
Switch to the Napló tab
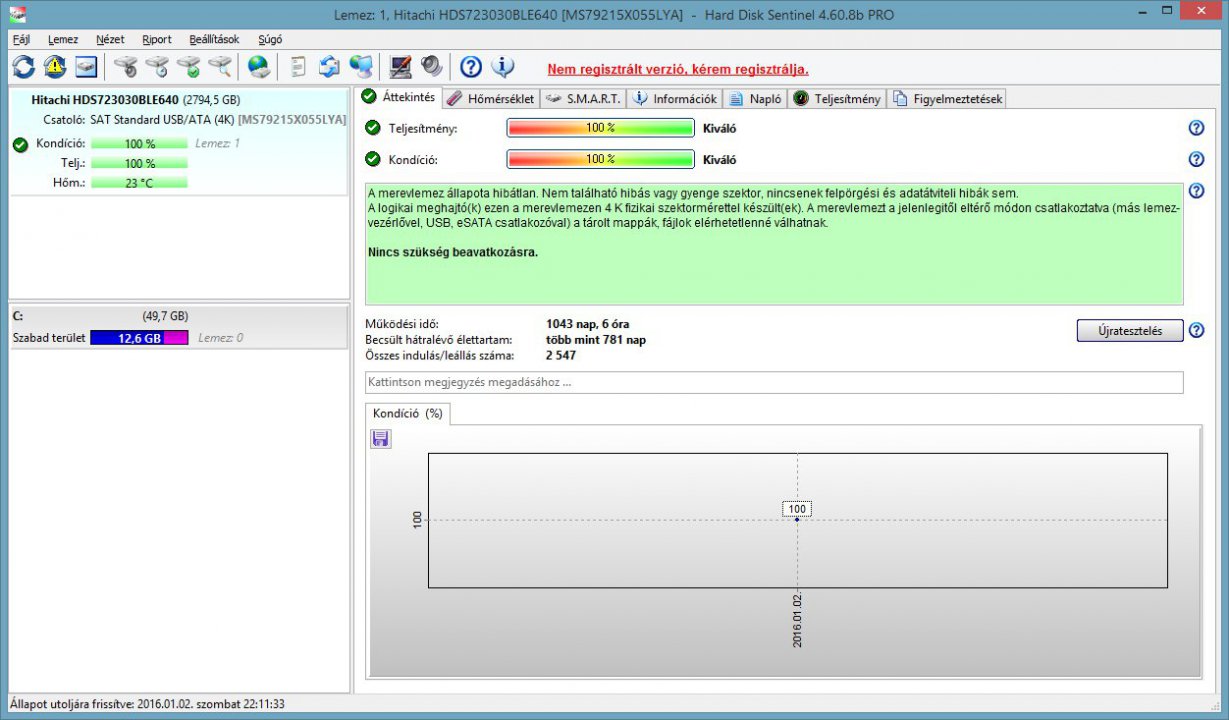click(755, 98)
